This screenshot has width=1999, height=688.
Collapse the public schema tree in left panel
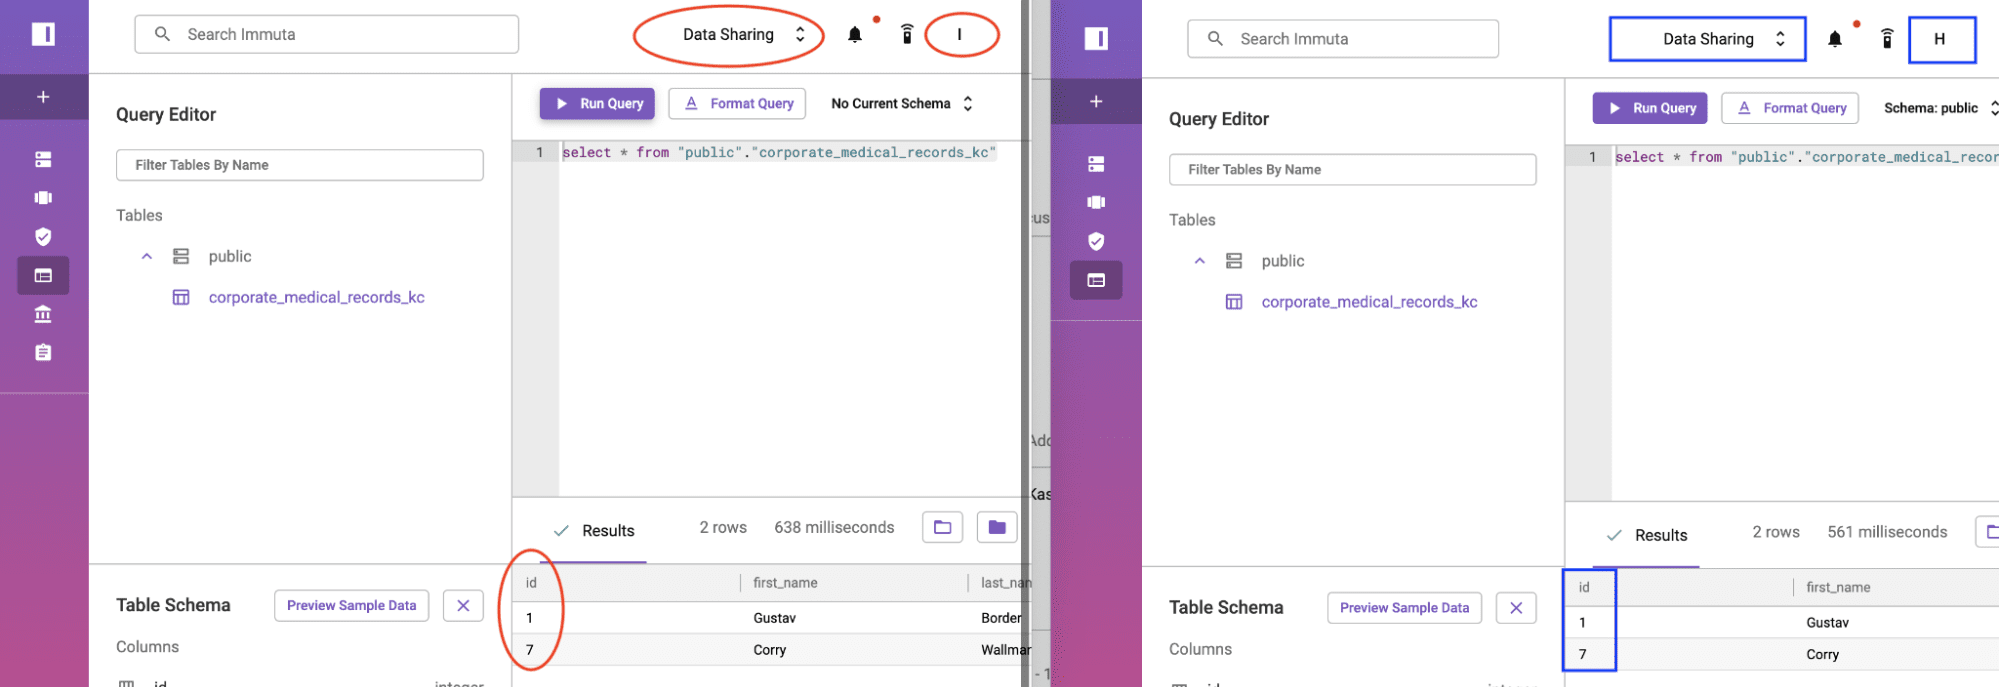tap(147, 257)
